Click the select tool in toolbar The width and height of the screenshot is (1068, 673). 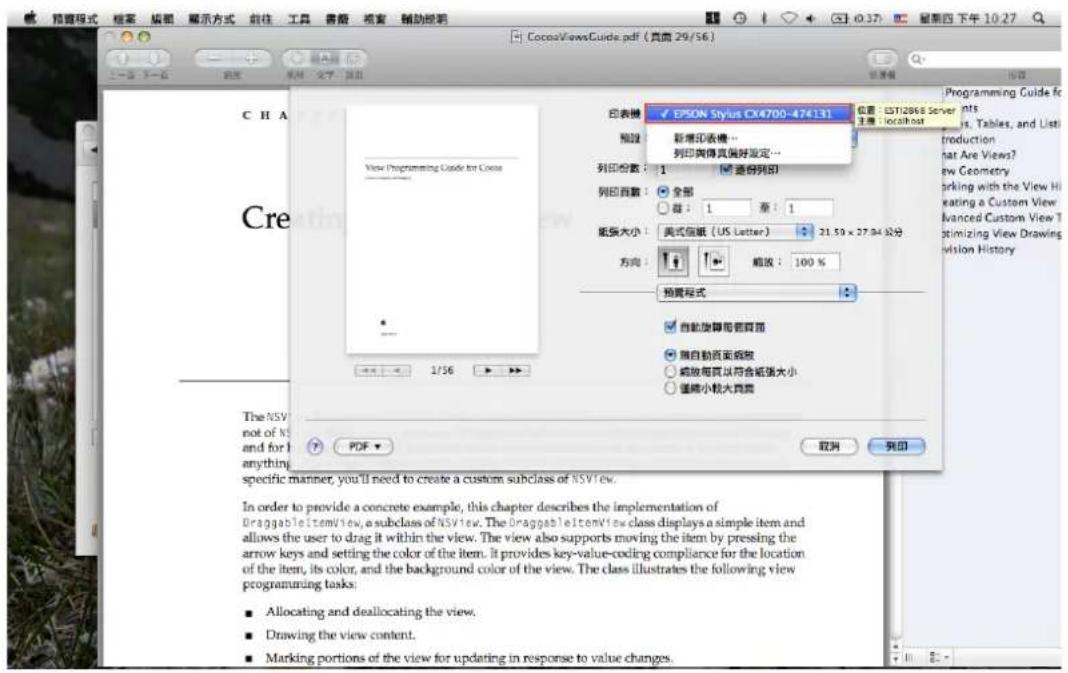pos(353,59)
